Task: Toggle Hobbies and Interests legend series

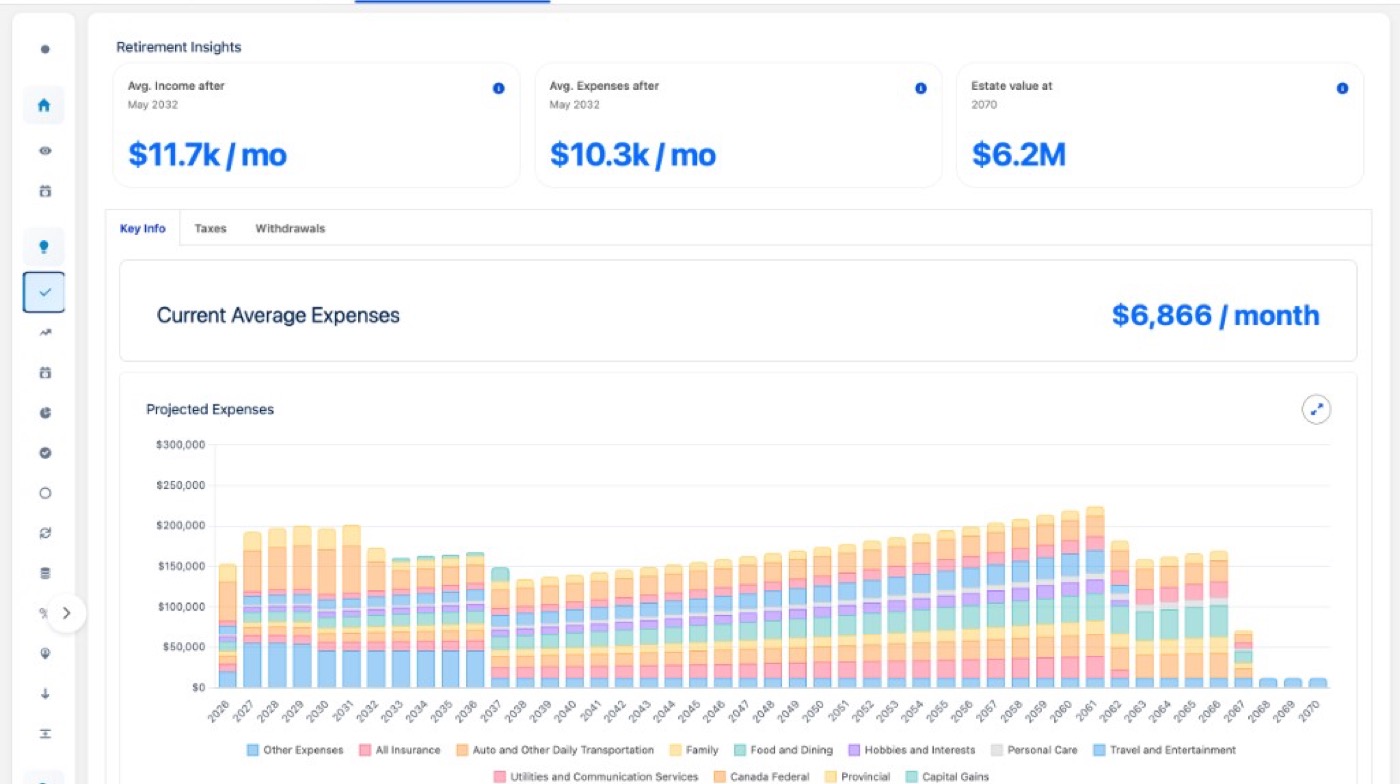Action: (x=910, y=750)
